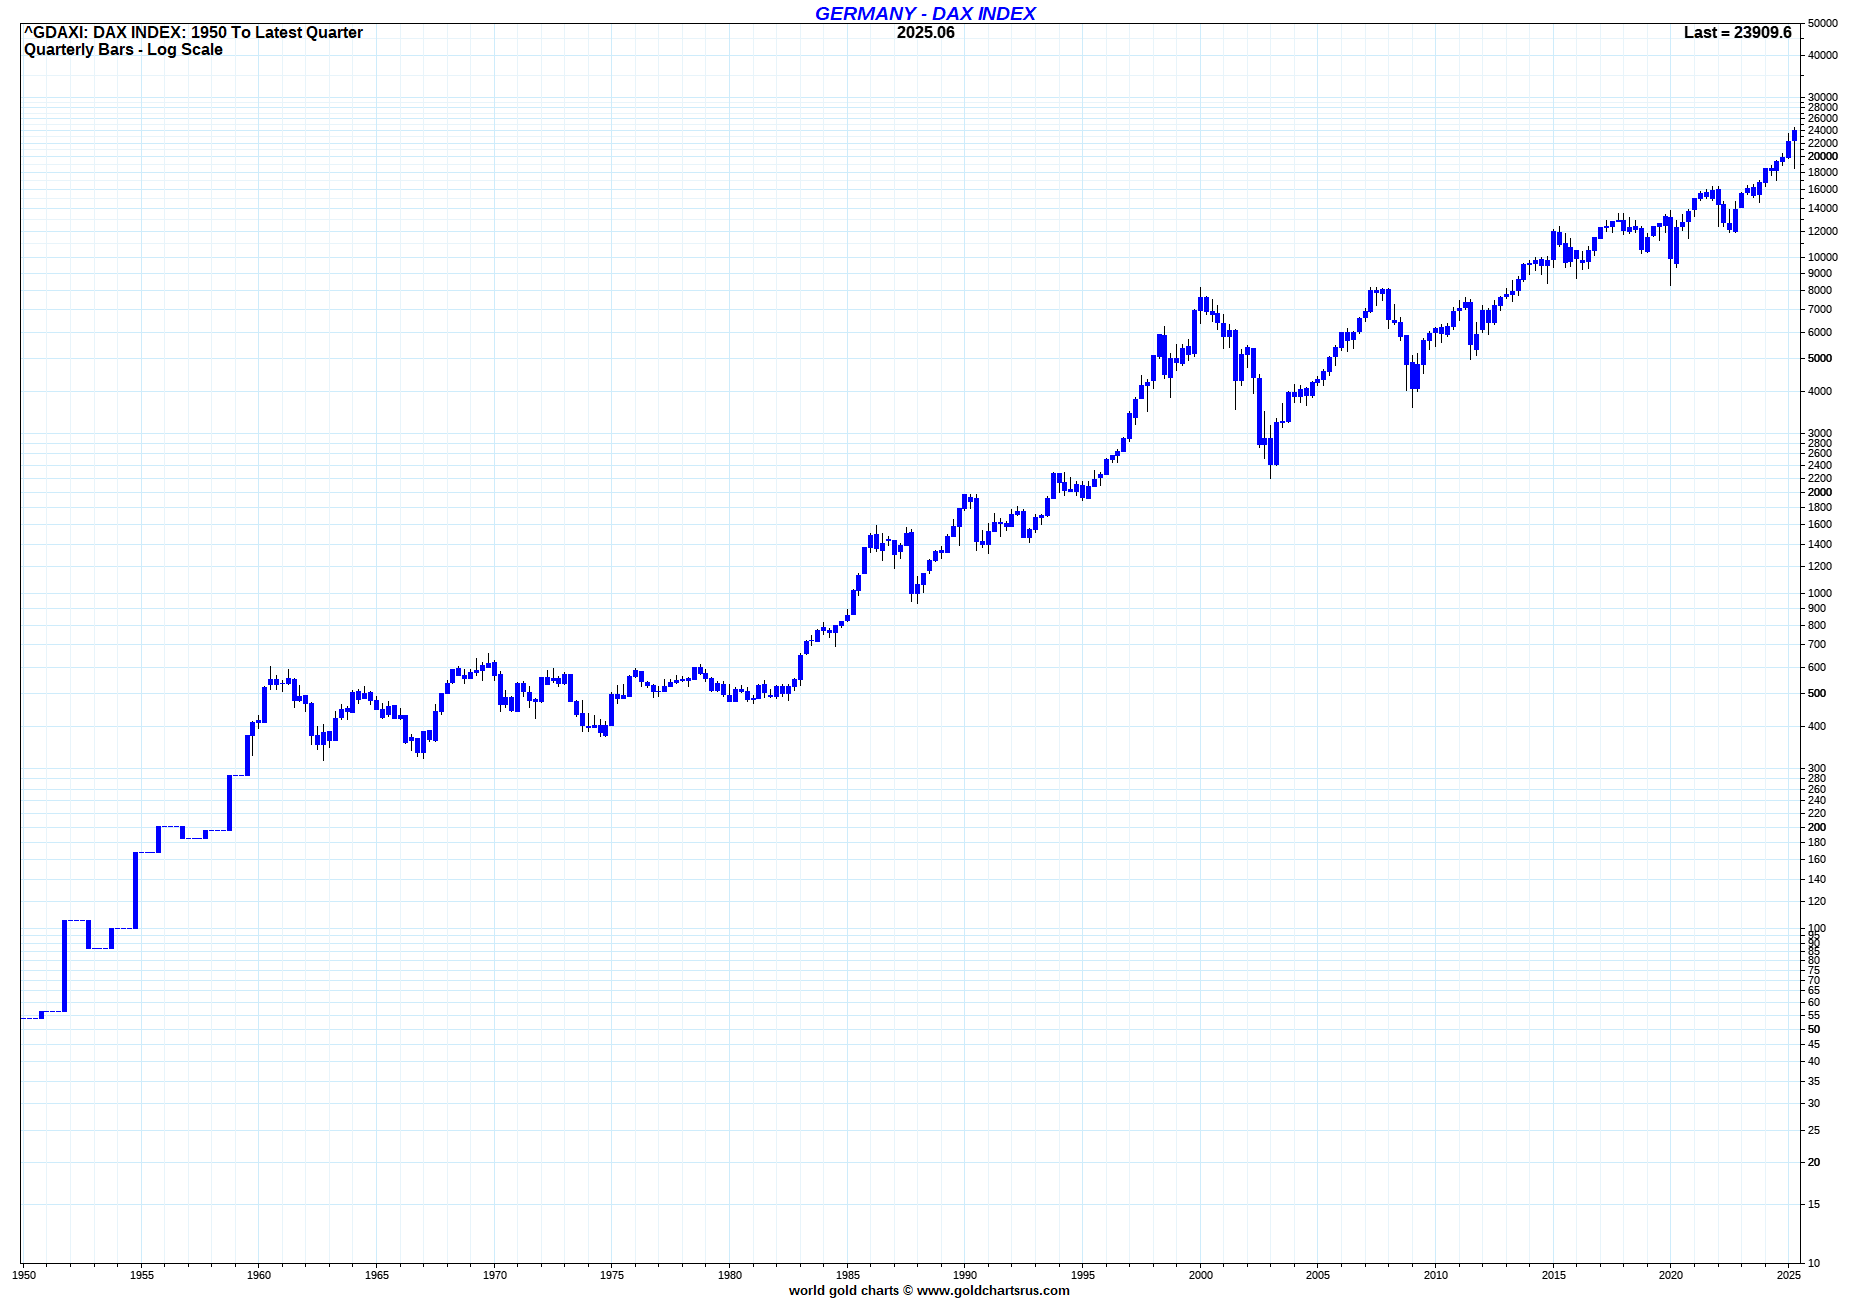Click the 300 label on the y-axis
The width and height of the screenshot is (1850, 1300).
click(1817, 769)
